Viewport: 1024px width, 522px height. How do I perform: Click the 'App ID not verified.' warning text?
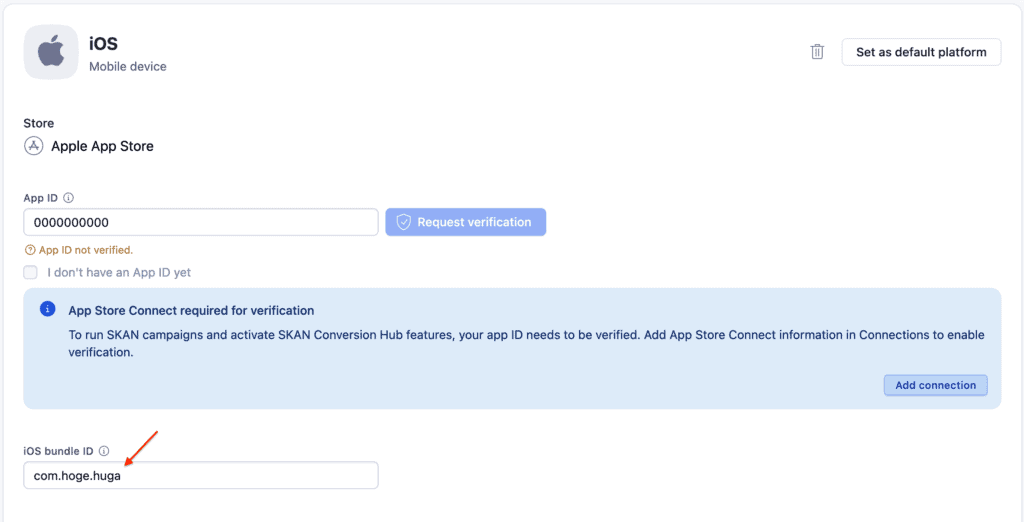click(86, 250)
